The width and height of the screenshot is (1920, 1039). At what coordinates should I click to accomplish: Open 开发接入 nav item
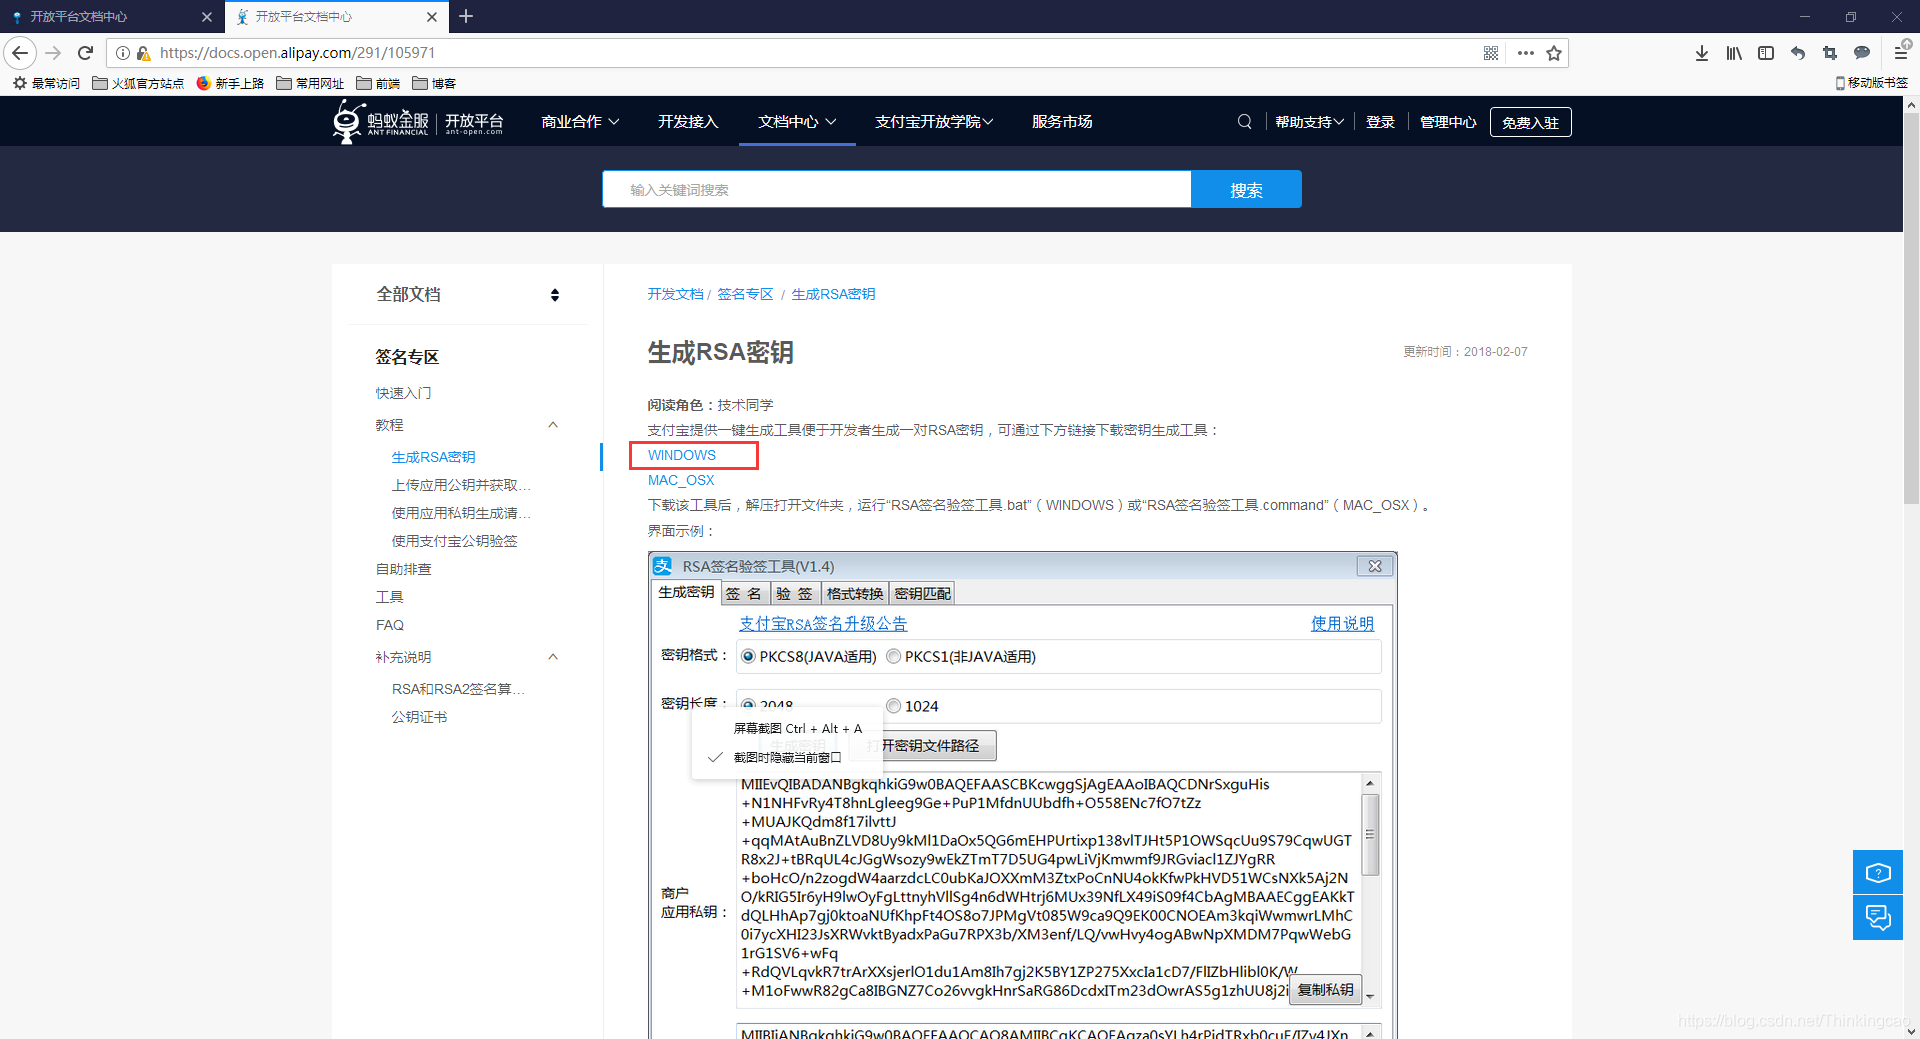(x=688, y=122)
